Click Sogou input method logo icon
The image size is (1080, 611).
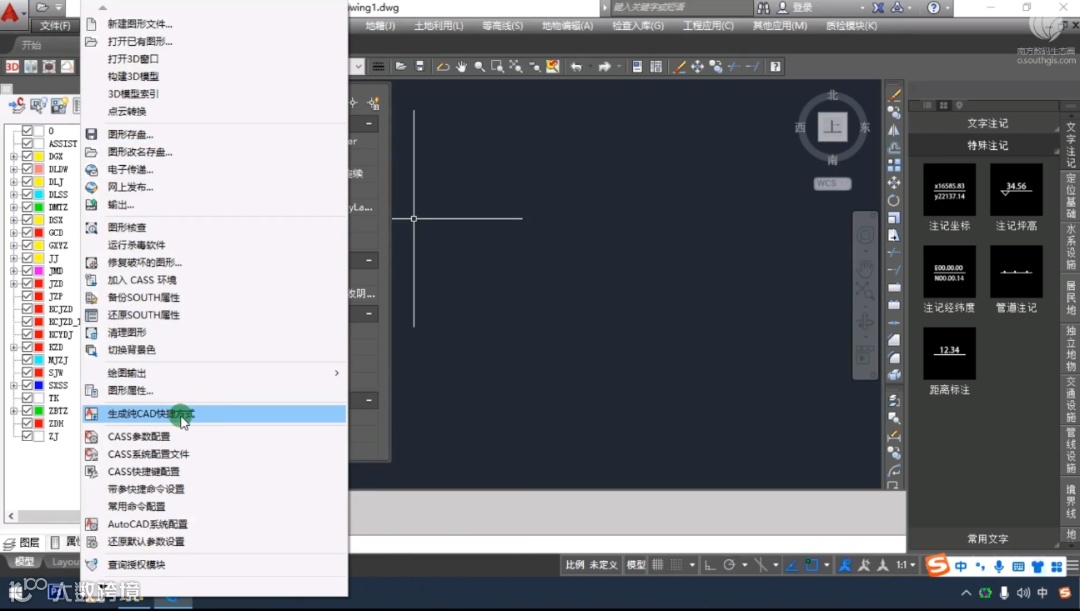point(937,566)
